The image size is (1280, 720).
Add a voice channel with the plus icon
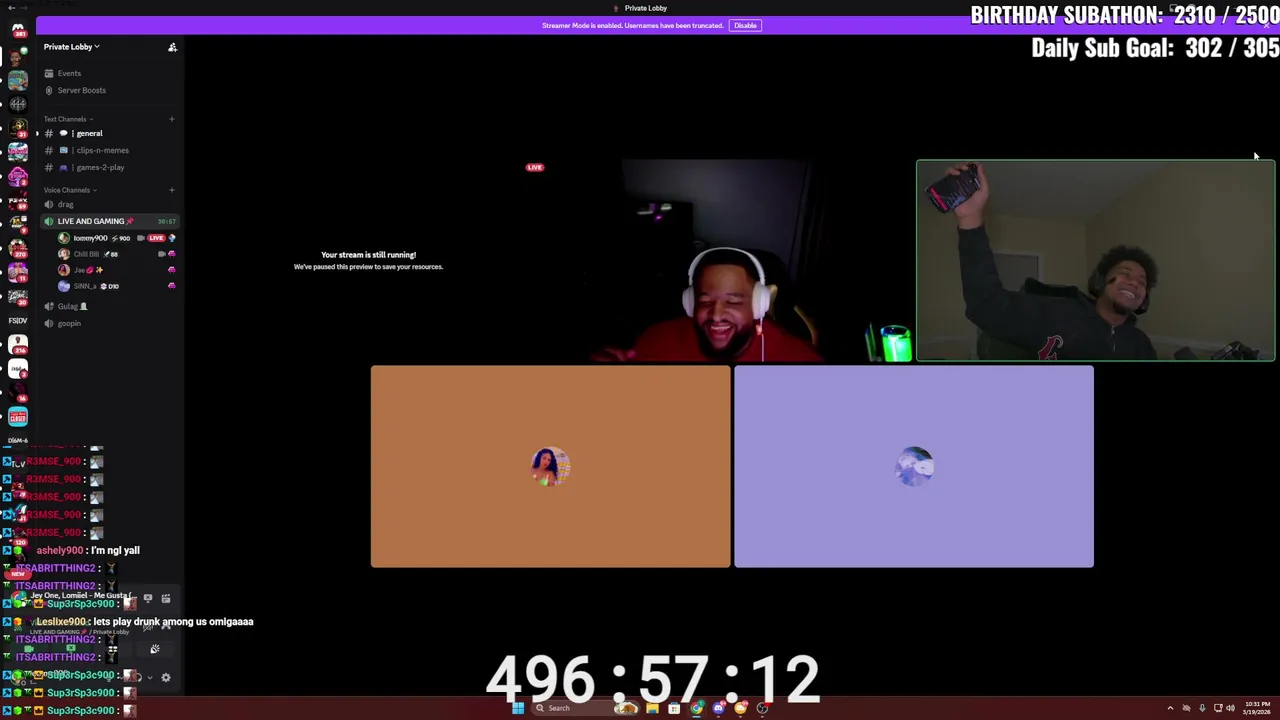pyautogui.click(x=171, y=190)
